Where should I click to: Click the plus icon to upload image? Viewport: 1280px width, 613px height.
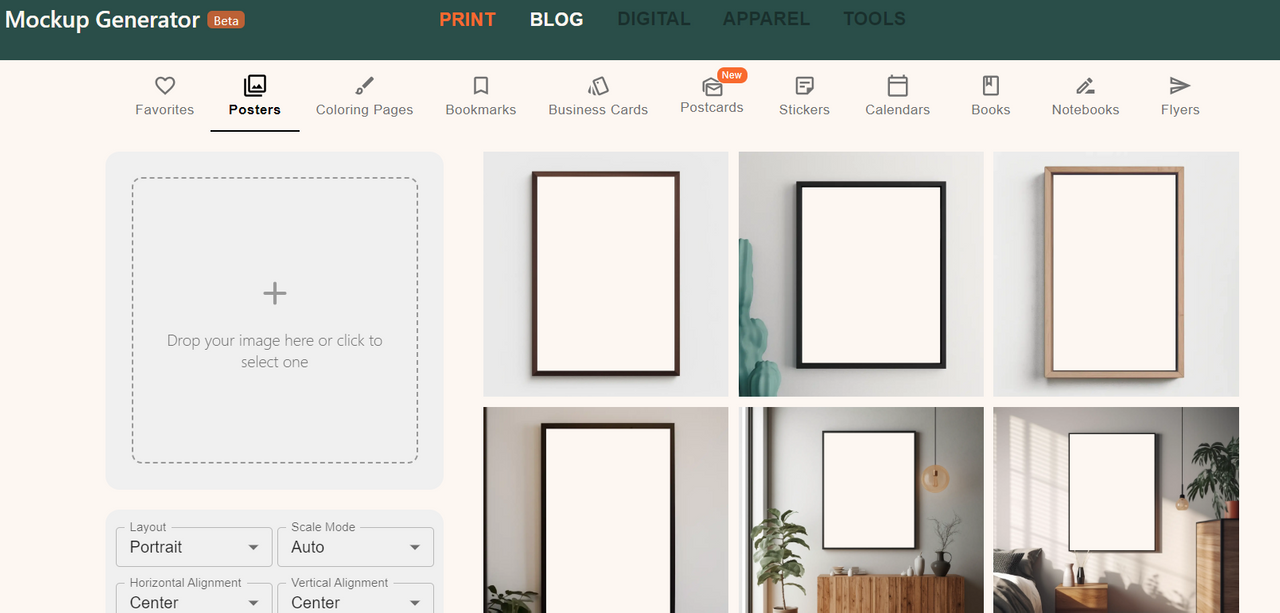click(x=275, y=293)
